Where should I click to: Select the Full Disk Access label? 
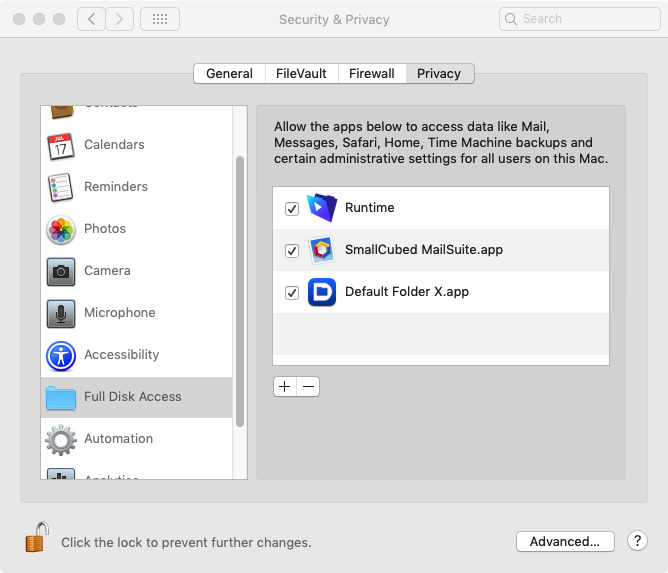[132, 397]
